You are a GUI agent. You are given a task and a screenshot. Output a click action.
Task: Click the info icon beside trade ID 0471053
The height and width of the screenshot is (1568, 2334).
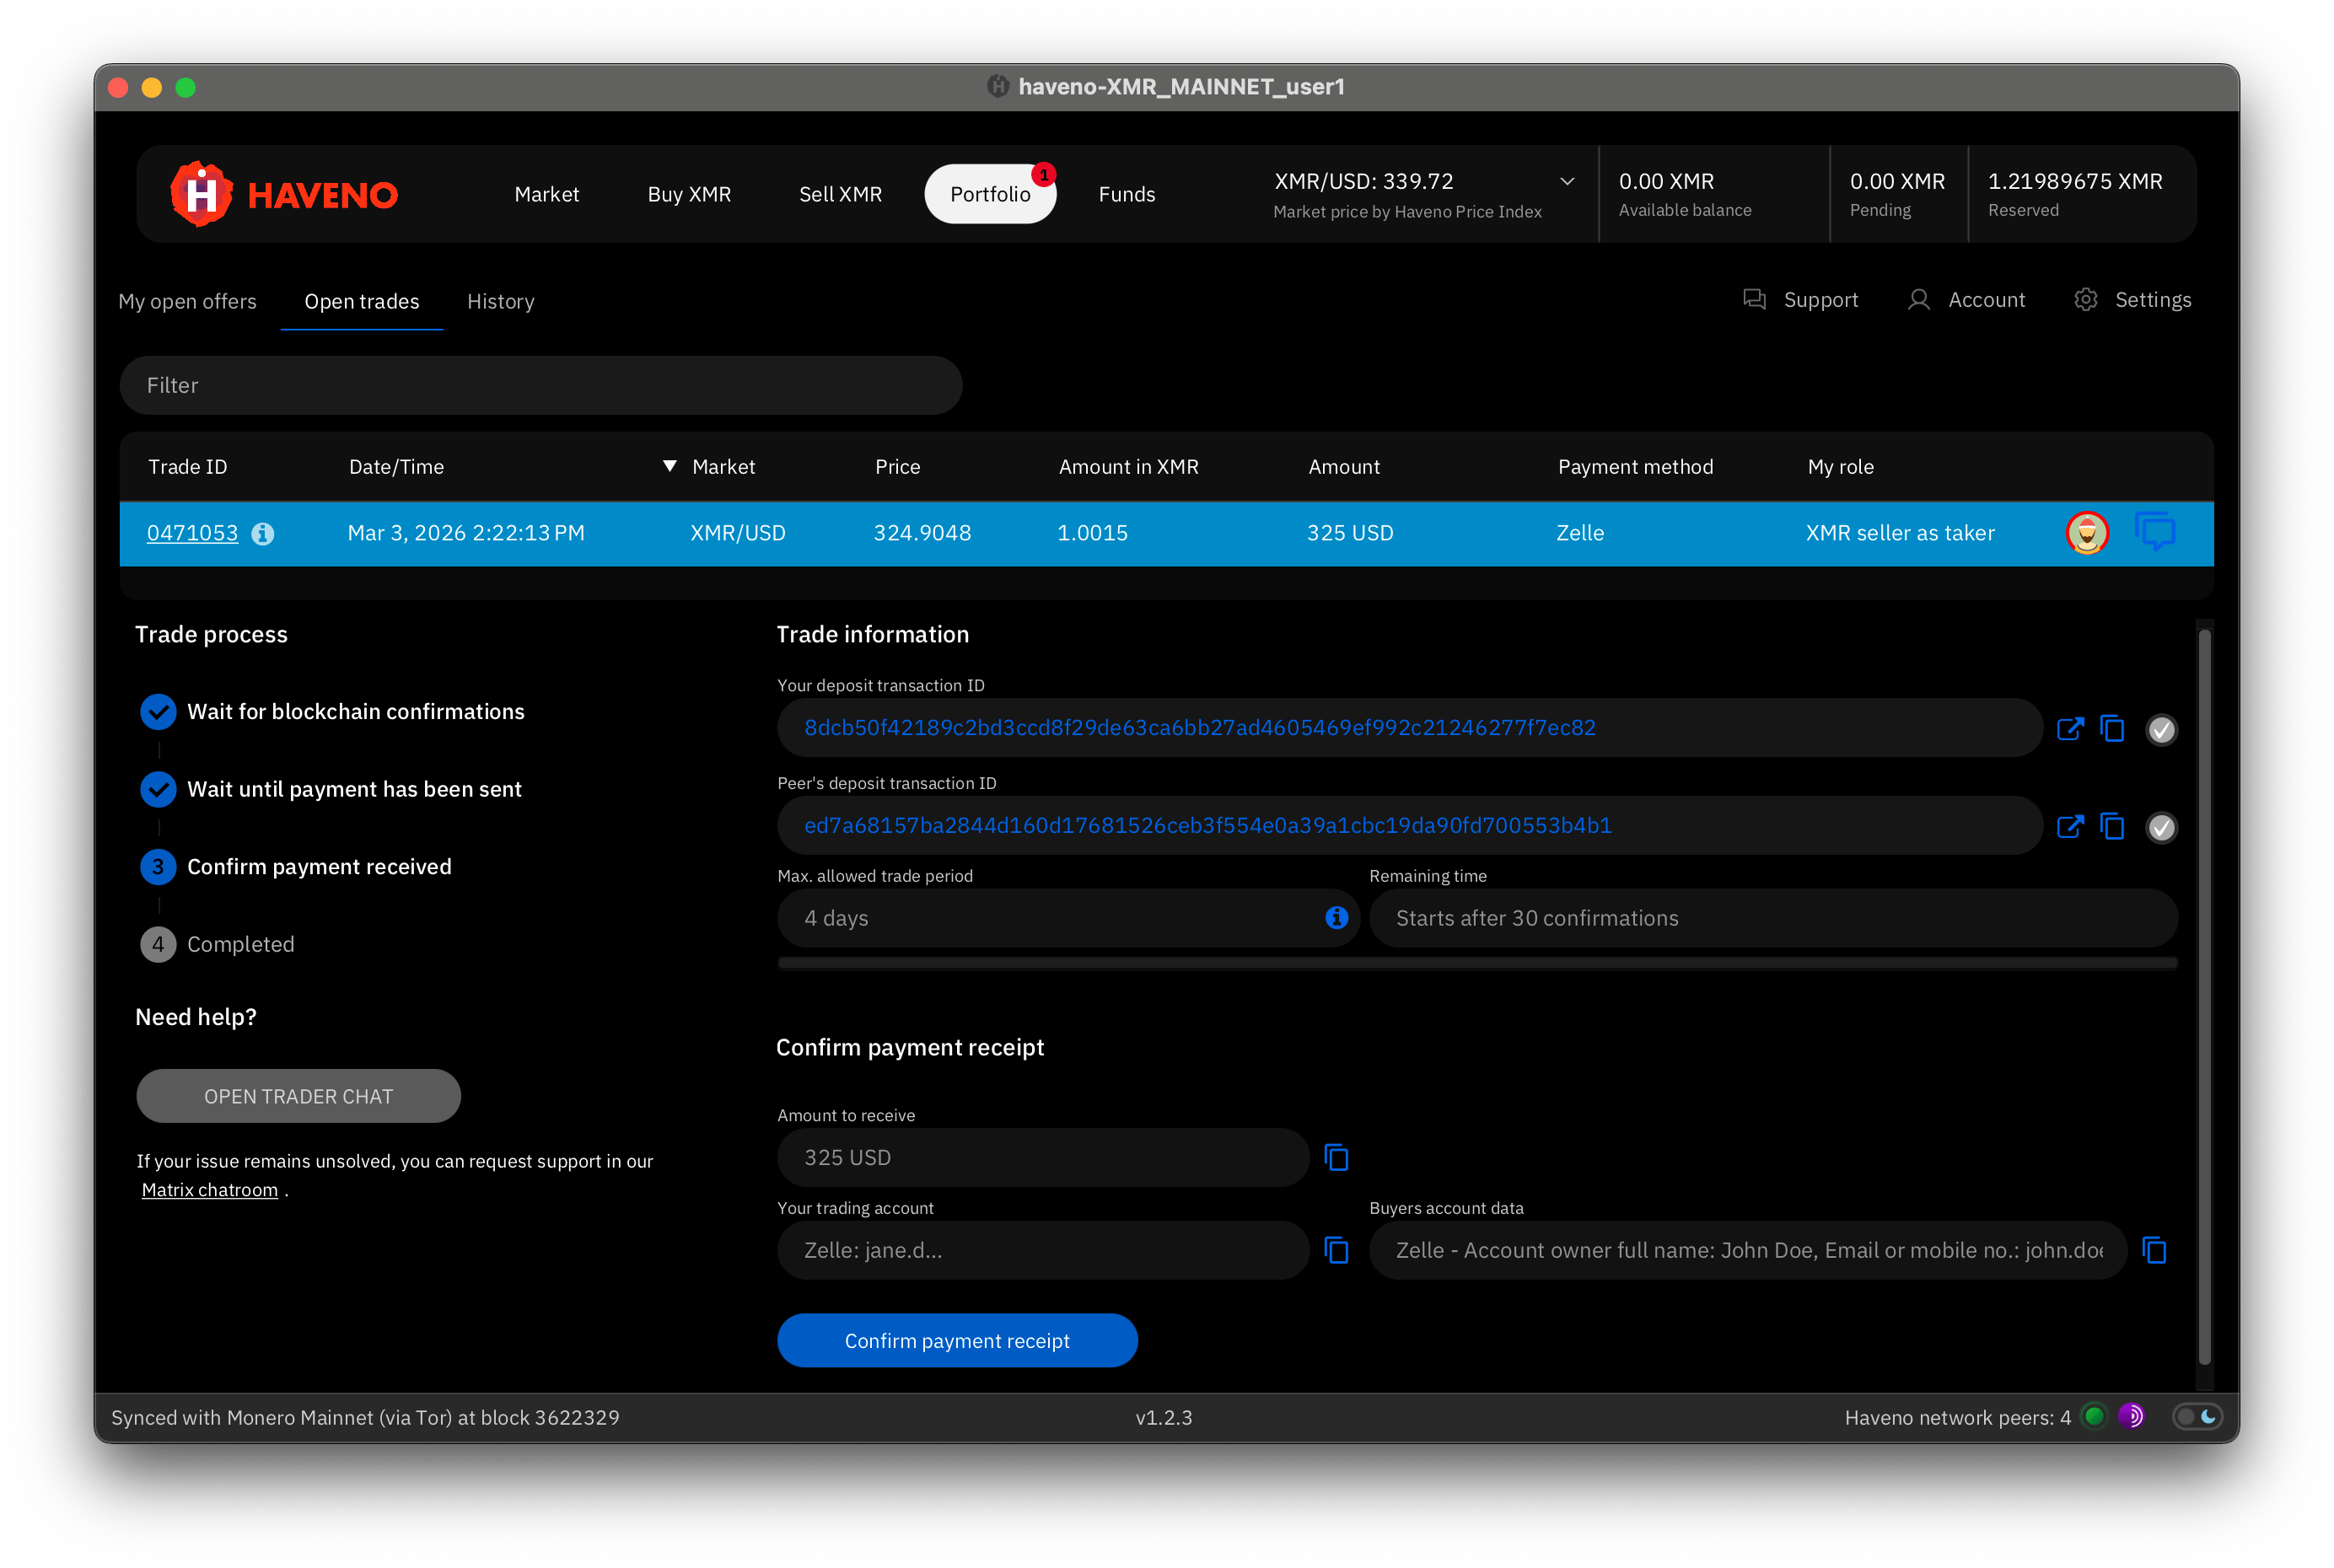point(262,533)
